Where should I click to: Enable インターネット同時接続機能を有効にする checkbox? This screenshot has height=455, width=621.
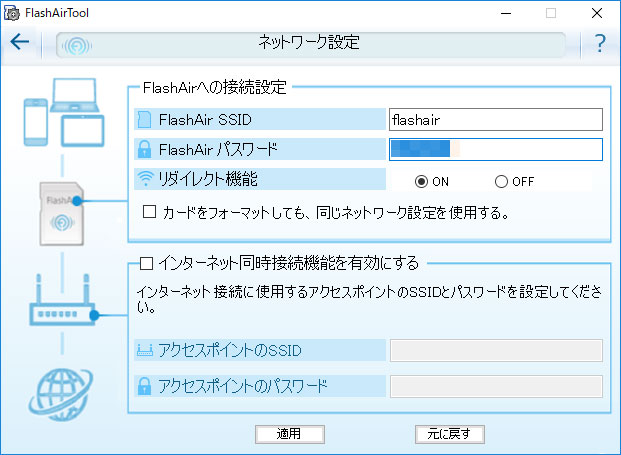[x=147, y=263]
